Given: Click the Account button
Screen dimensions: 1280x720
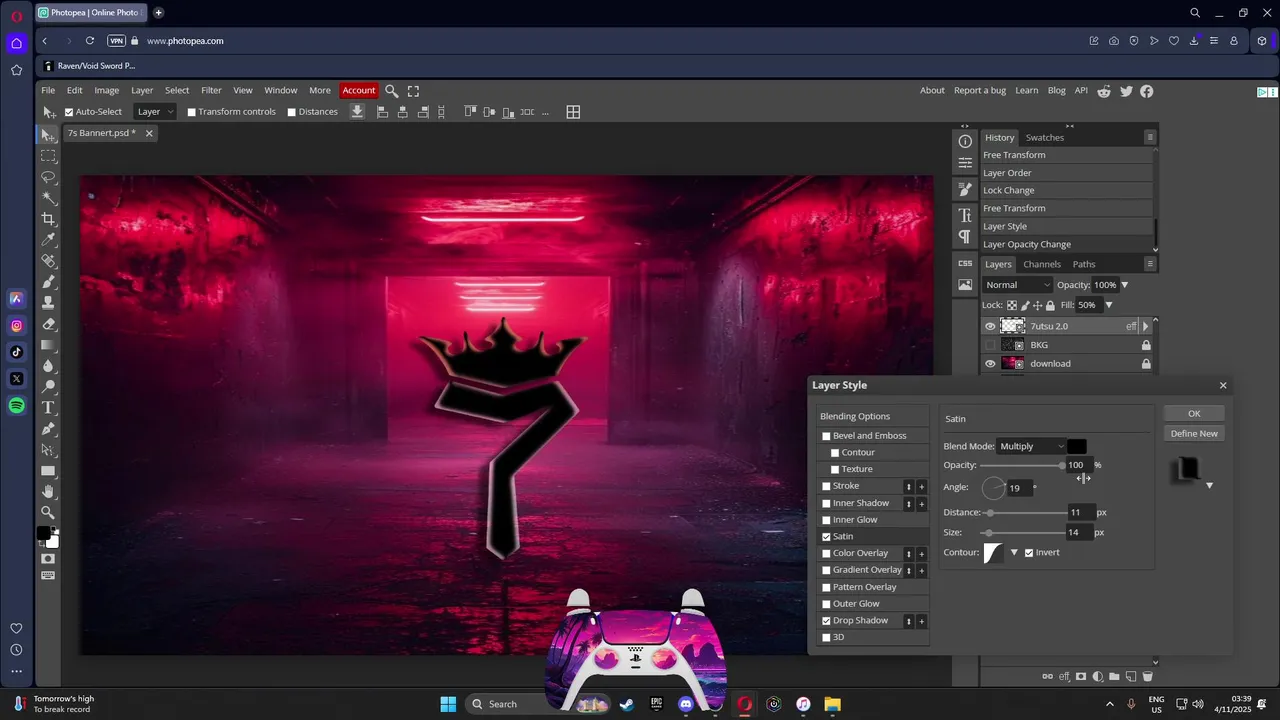Looking at the screenshot, I should (x=359, y=90).
